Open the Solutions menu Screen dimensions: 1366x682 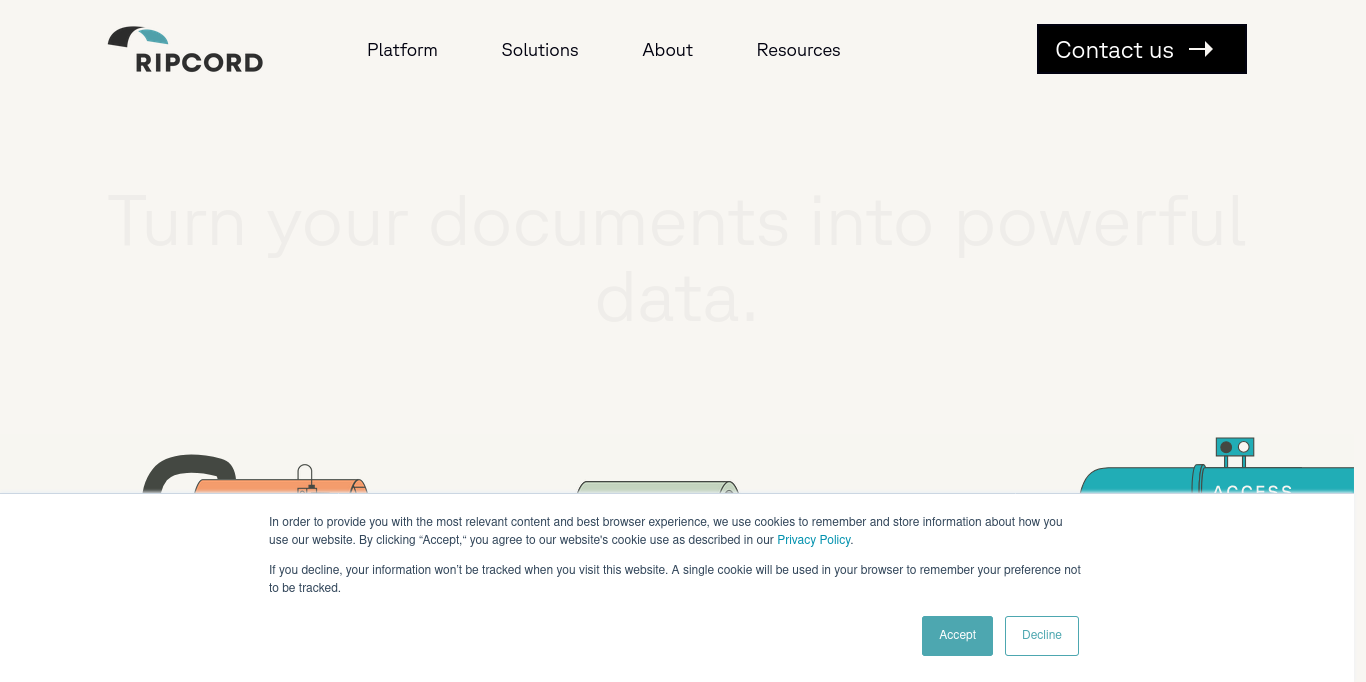540,50
